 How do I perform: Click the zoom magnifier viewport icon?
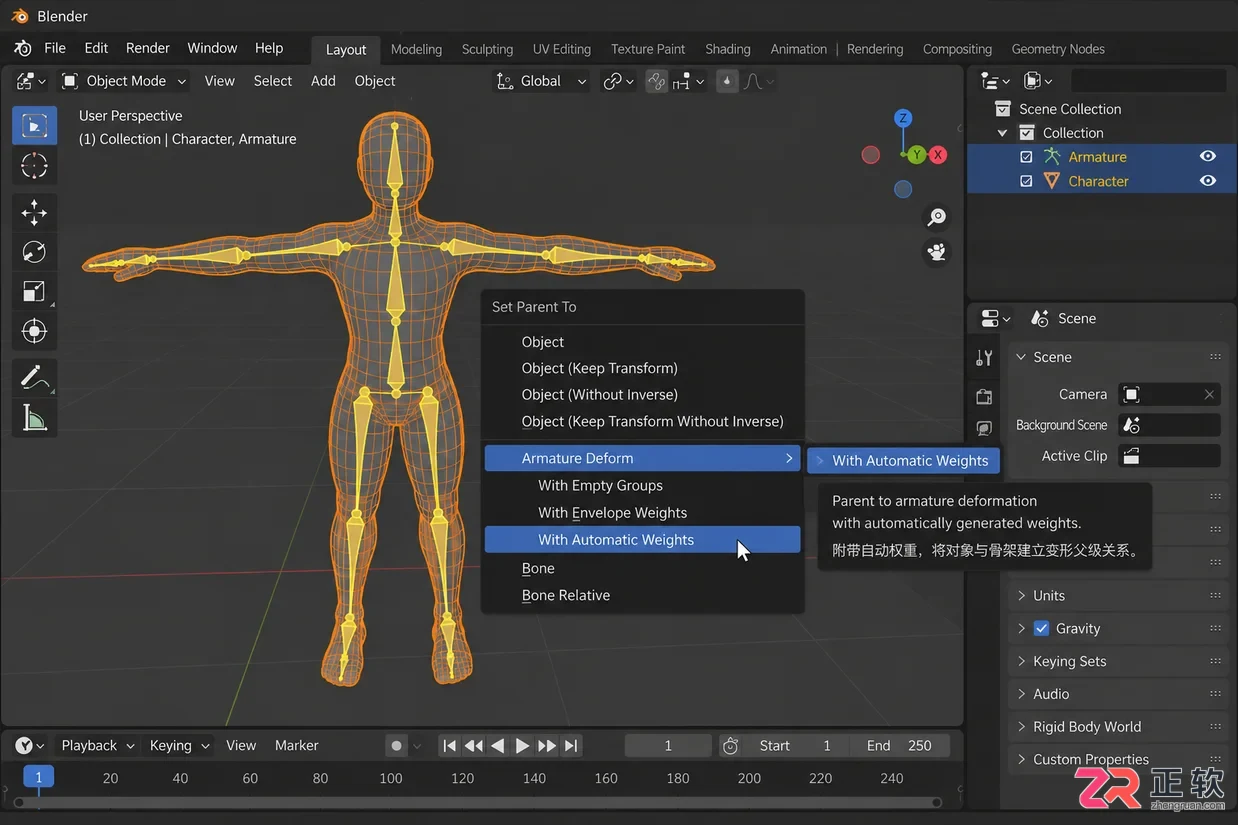point(937,217)
